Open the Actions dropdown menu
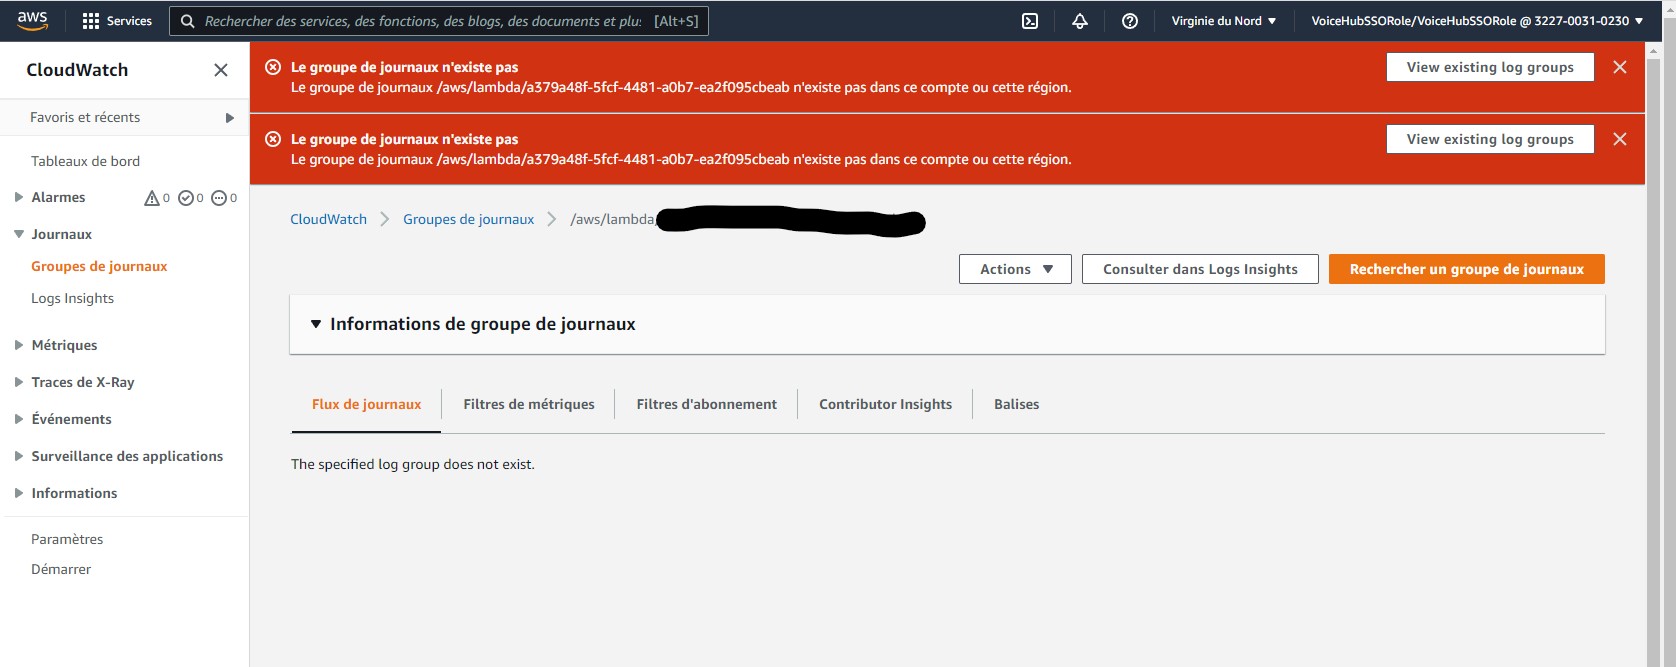Viewport: 1676px width, 667px height. [x=1015, y=269]
